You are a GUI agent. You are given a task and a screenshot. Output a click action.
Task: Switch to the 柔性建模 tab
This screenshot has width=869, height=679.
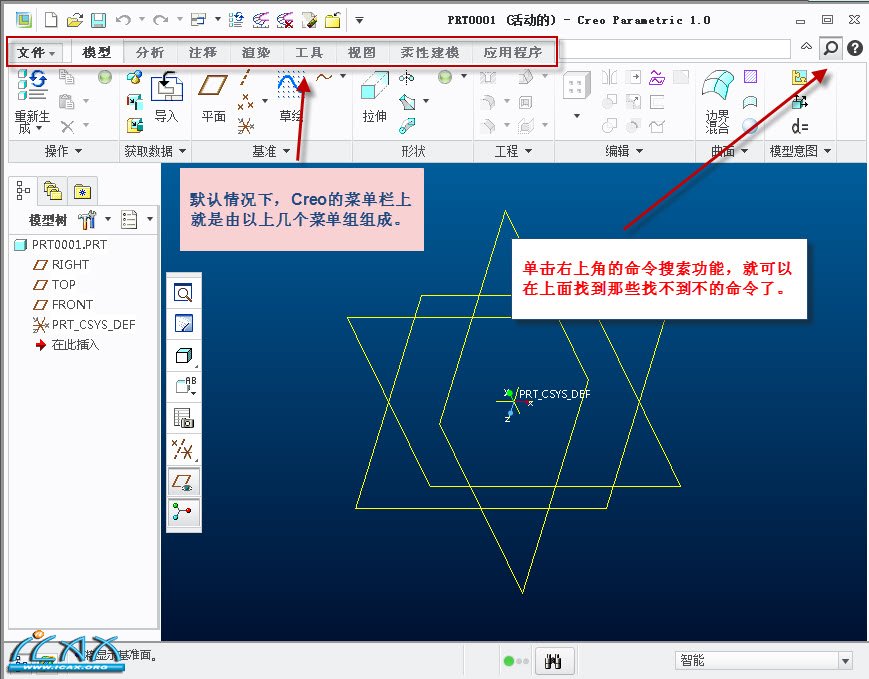point(430,52)
